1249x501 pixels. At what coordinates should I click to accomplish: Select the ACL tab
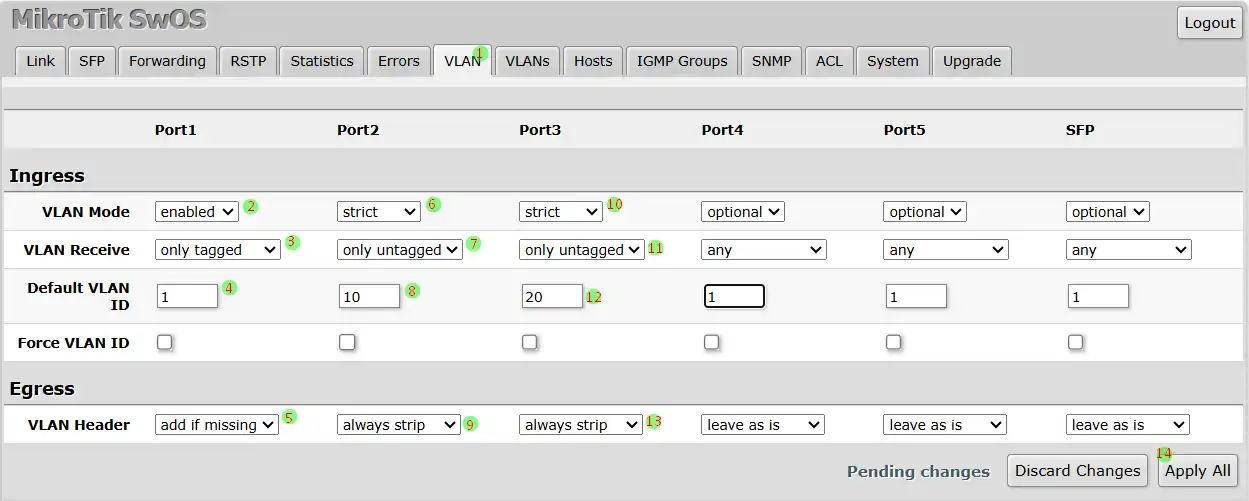[829, 61]
